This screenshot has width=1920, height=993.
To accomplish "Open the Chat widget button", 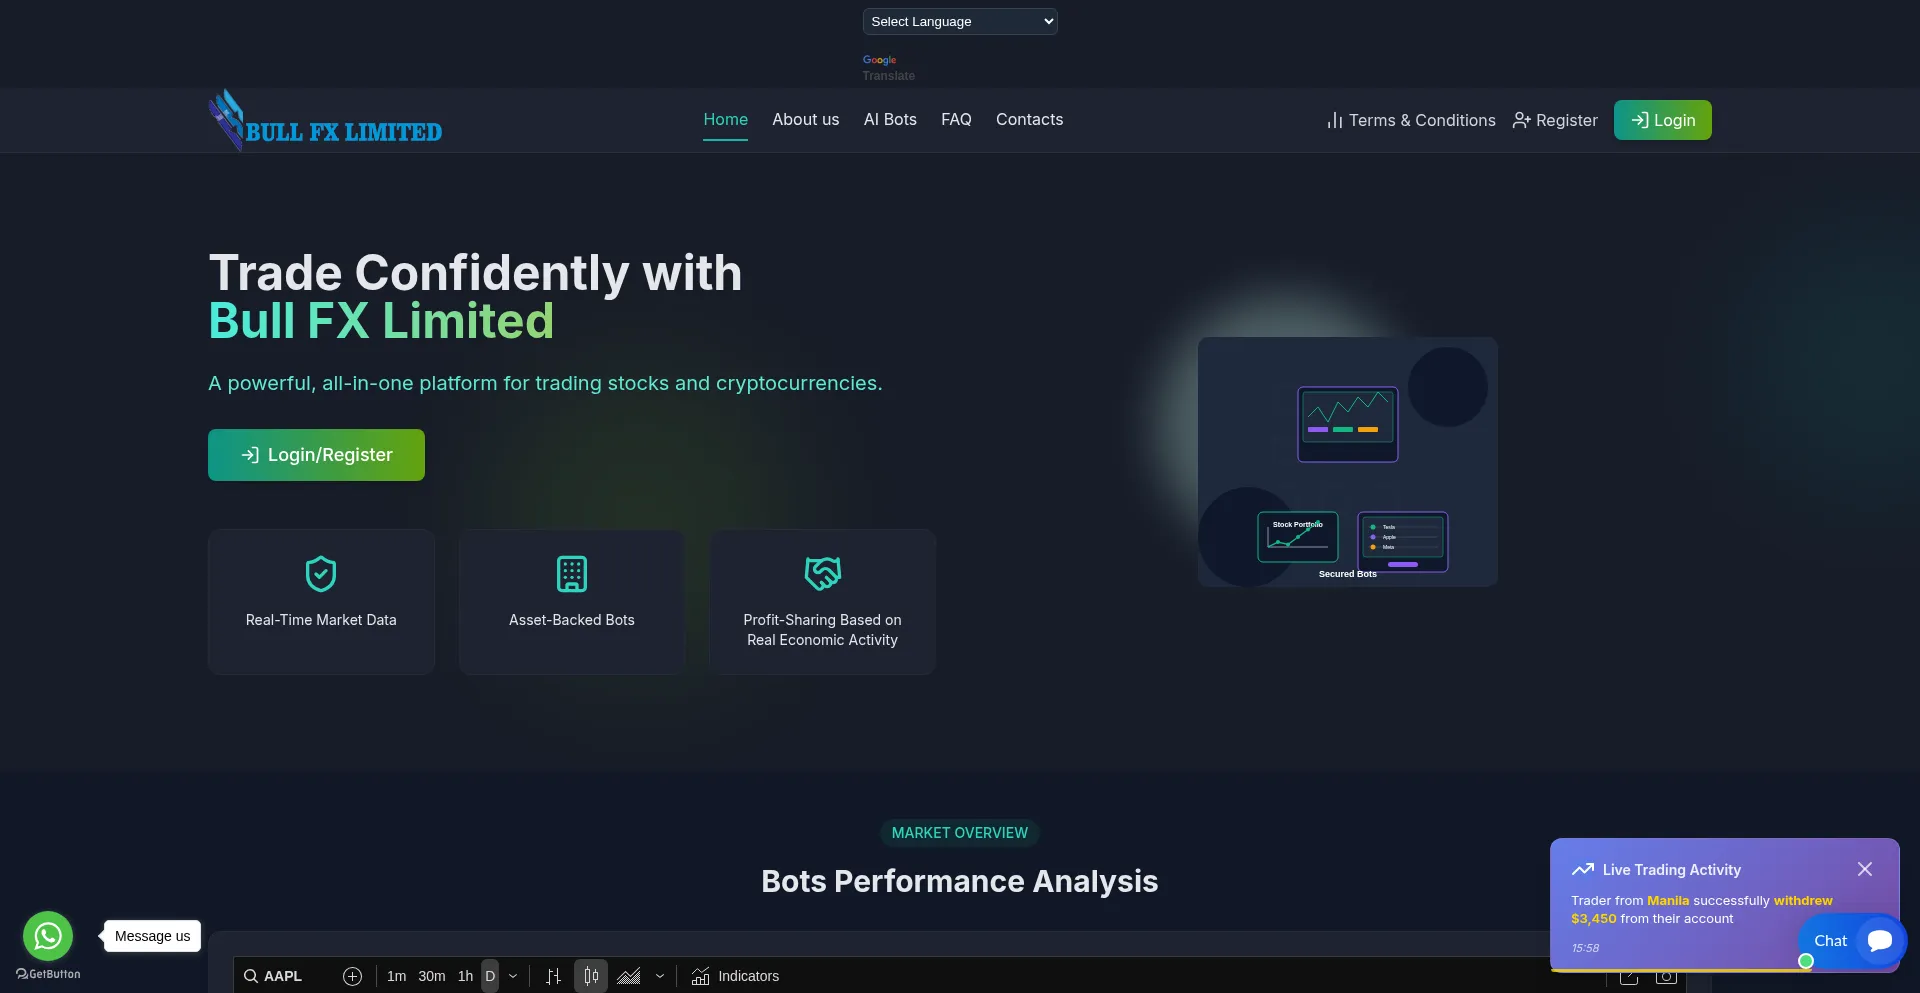I will click(x=1852, y=941).
